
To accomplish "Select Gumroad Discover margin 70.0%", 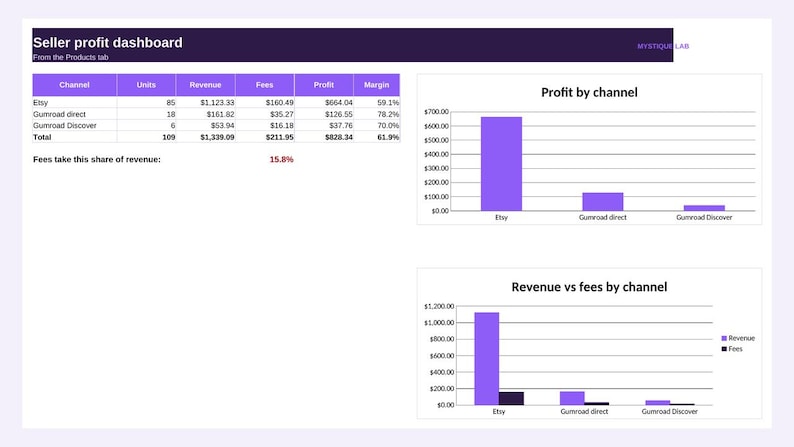I will [x=377, y=126].
